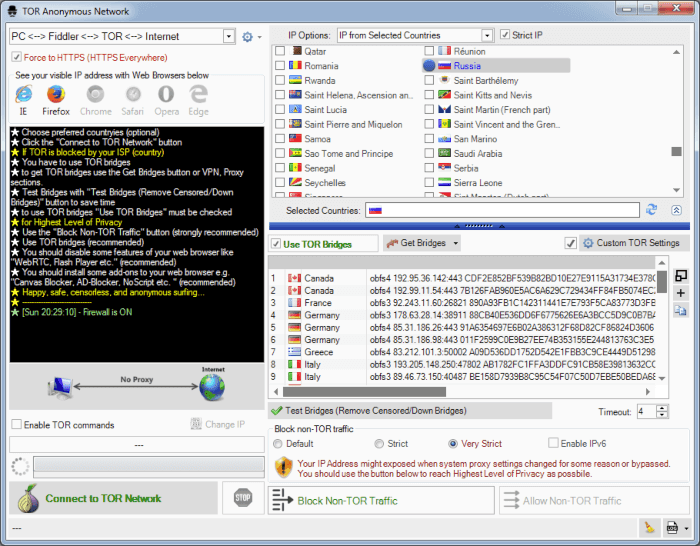Click Connect to TOR Network button
This screenshot has width=700, height=546.
113,498
